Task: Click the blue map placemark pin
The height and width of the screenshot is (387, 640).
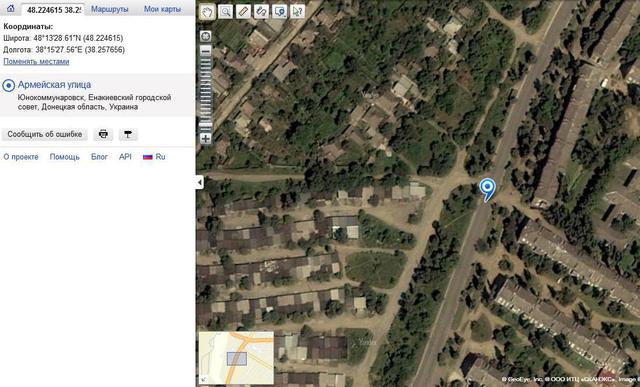Action: (487, 189)
